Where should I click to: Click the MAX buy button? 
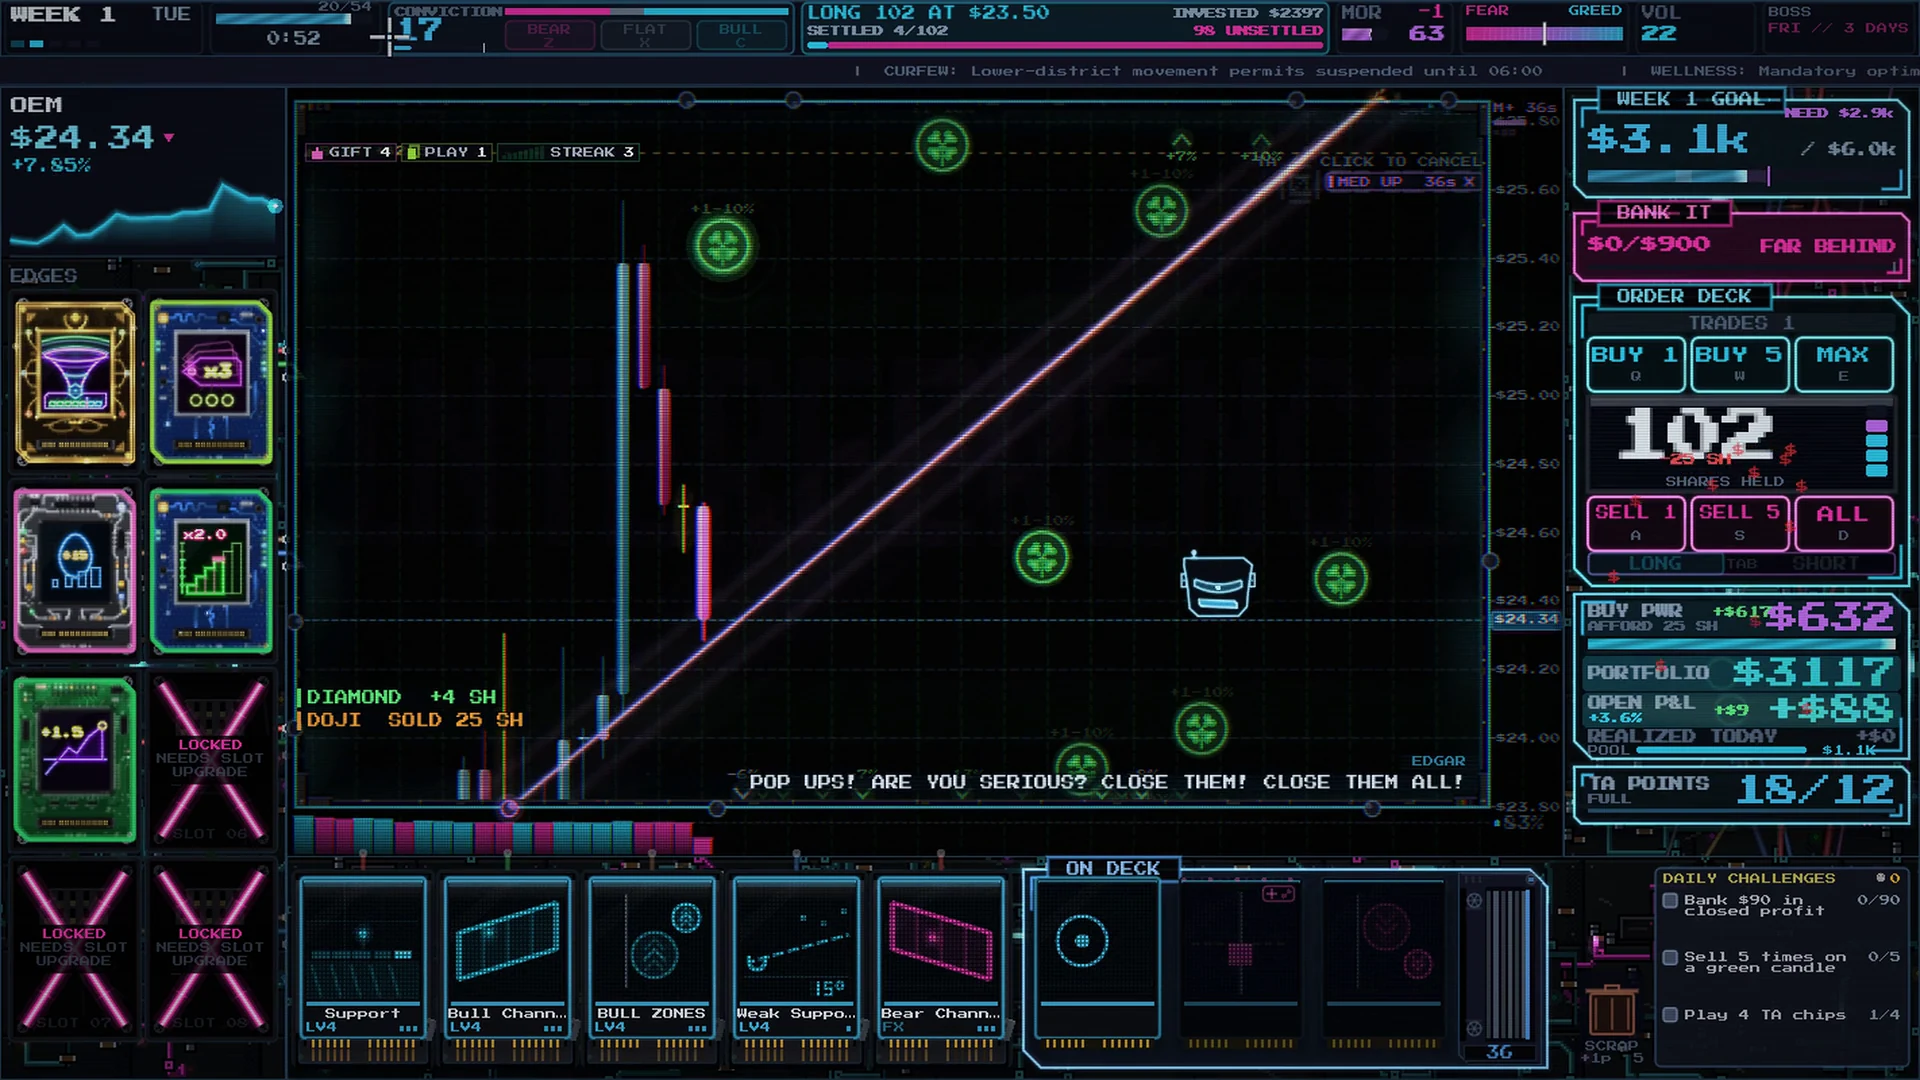pos(1843,363)
